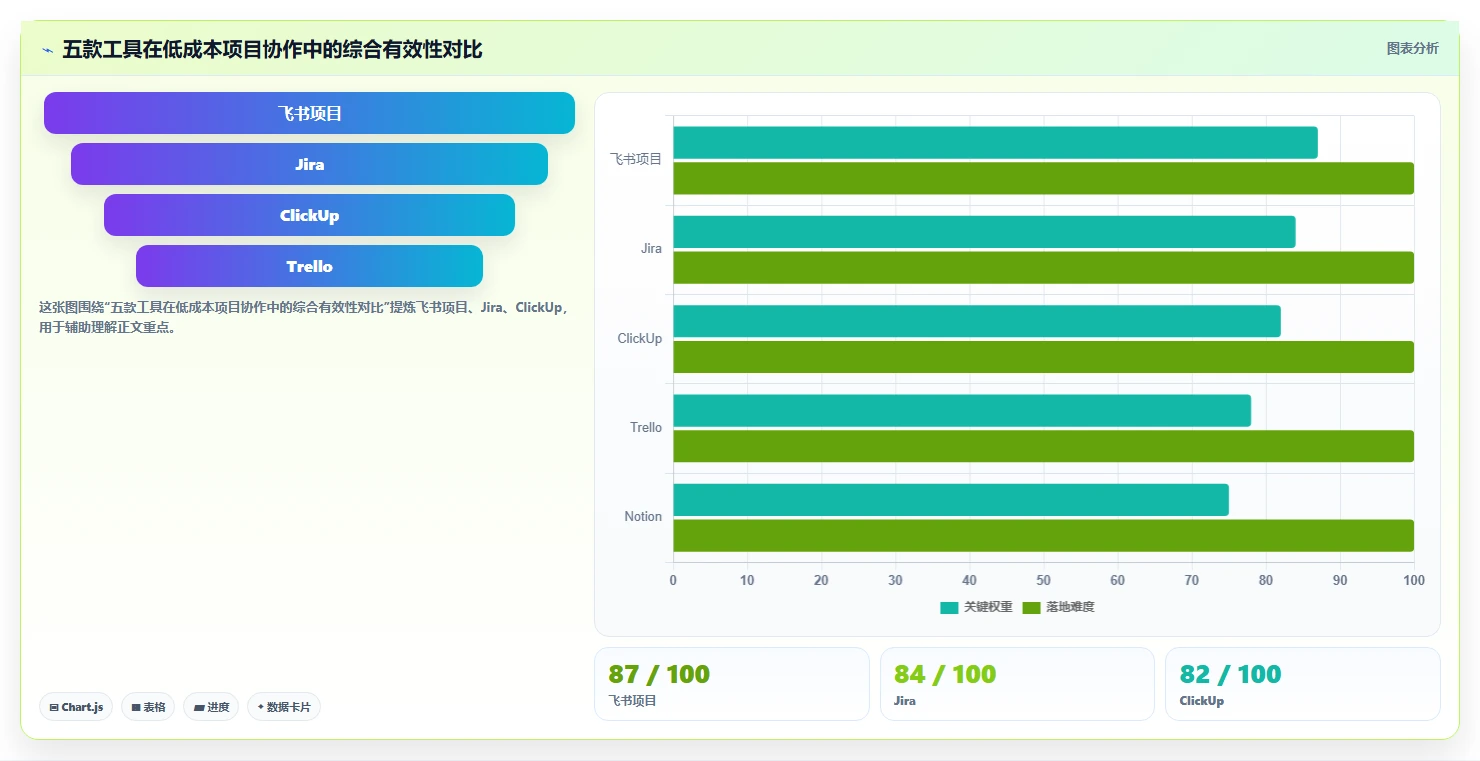
Task: Click the x-axis tick label 50
Action: coord(1043,580)
